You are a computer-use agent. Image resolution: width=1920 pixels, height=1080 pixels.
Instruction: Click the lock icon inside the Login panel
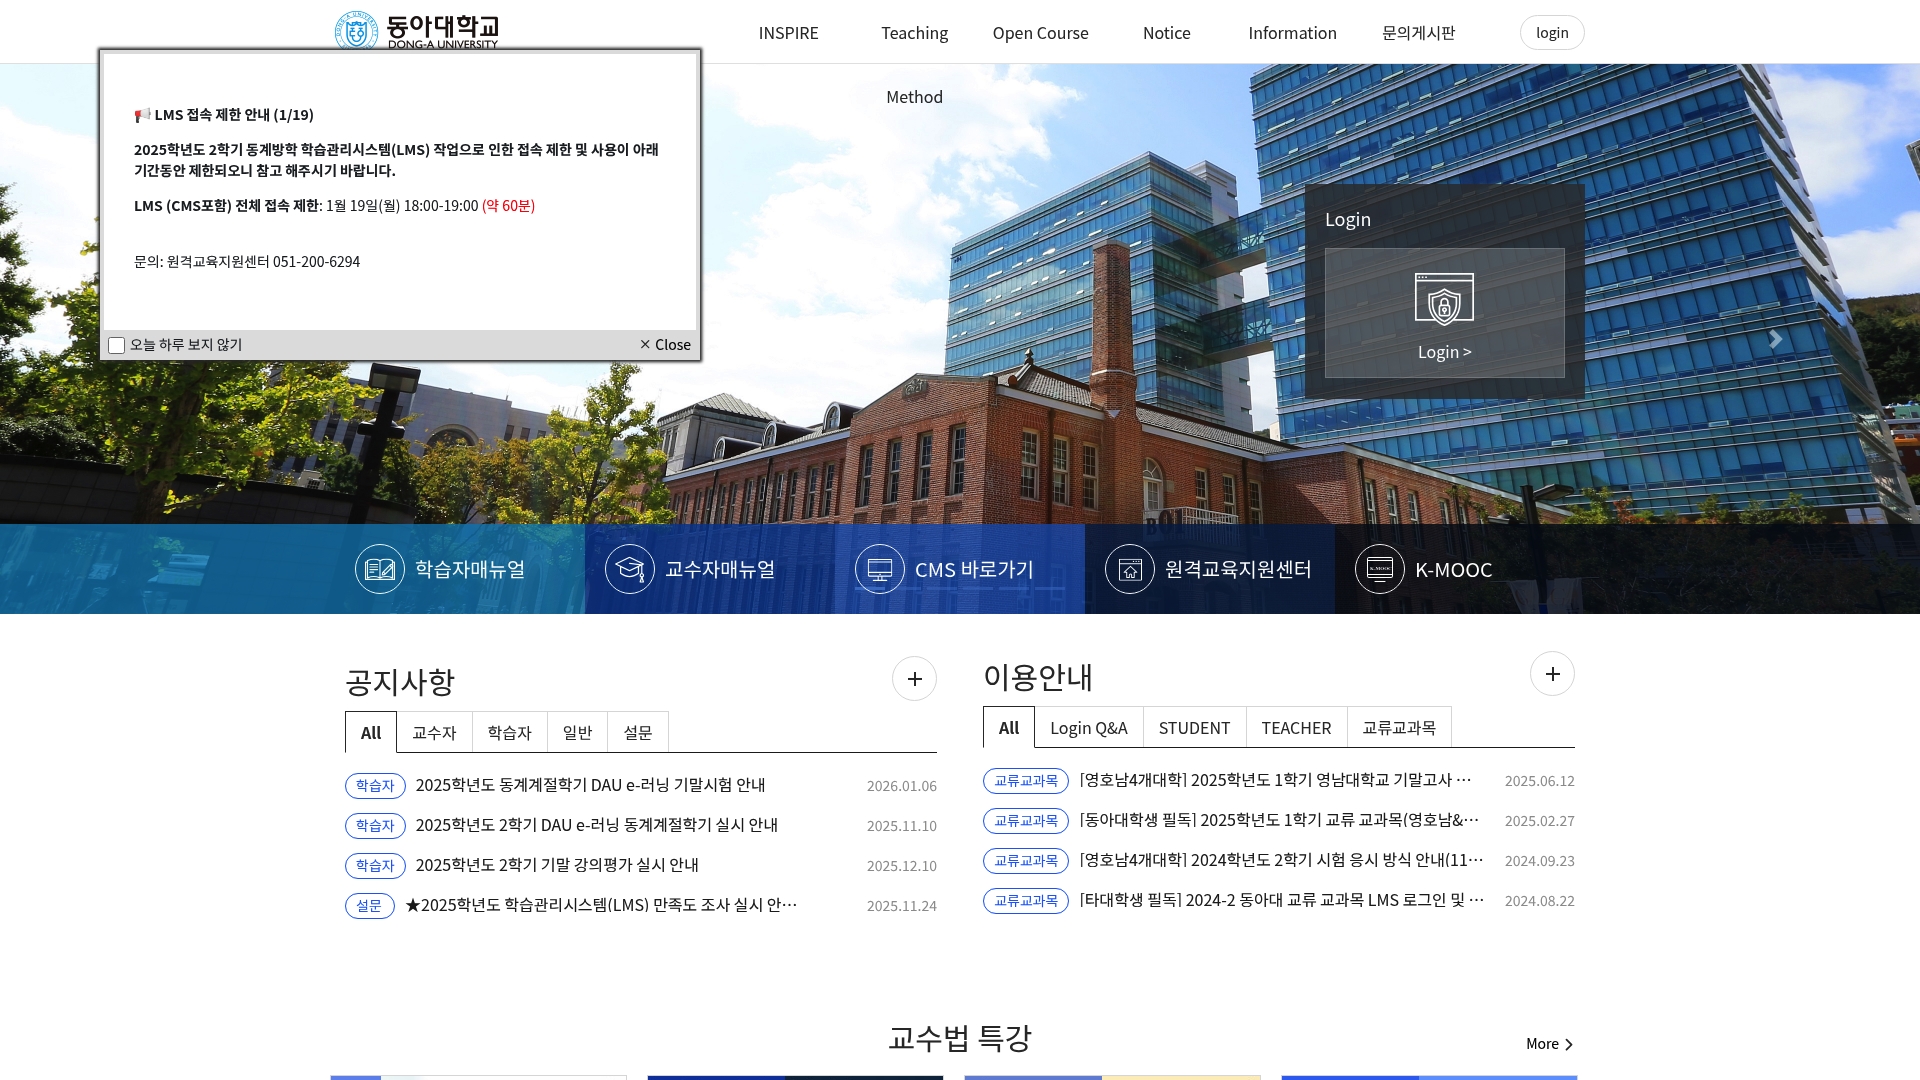click(1443, 297)
